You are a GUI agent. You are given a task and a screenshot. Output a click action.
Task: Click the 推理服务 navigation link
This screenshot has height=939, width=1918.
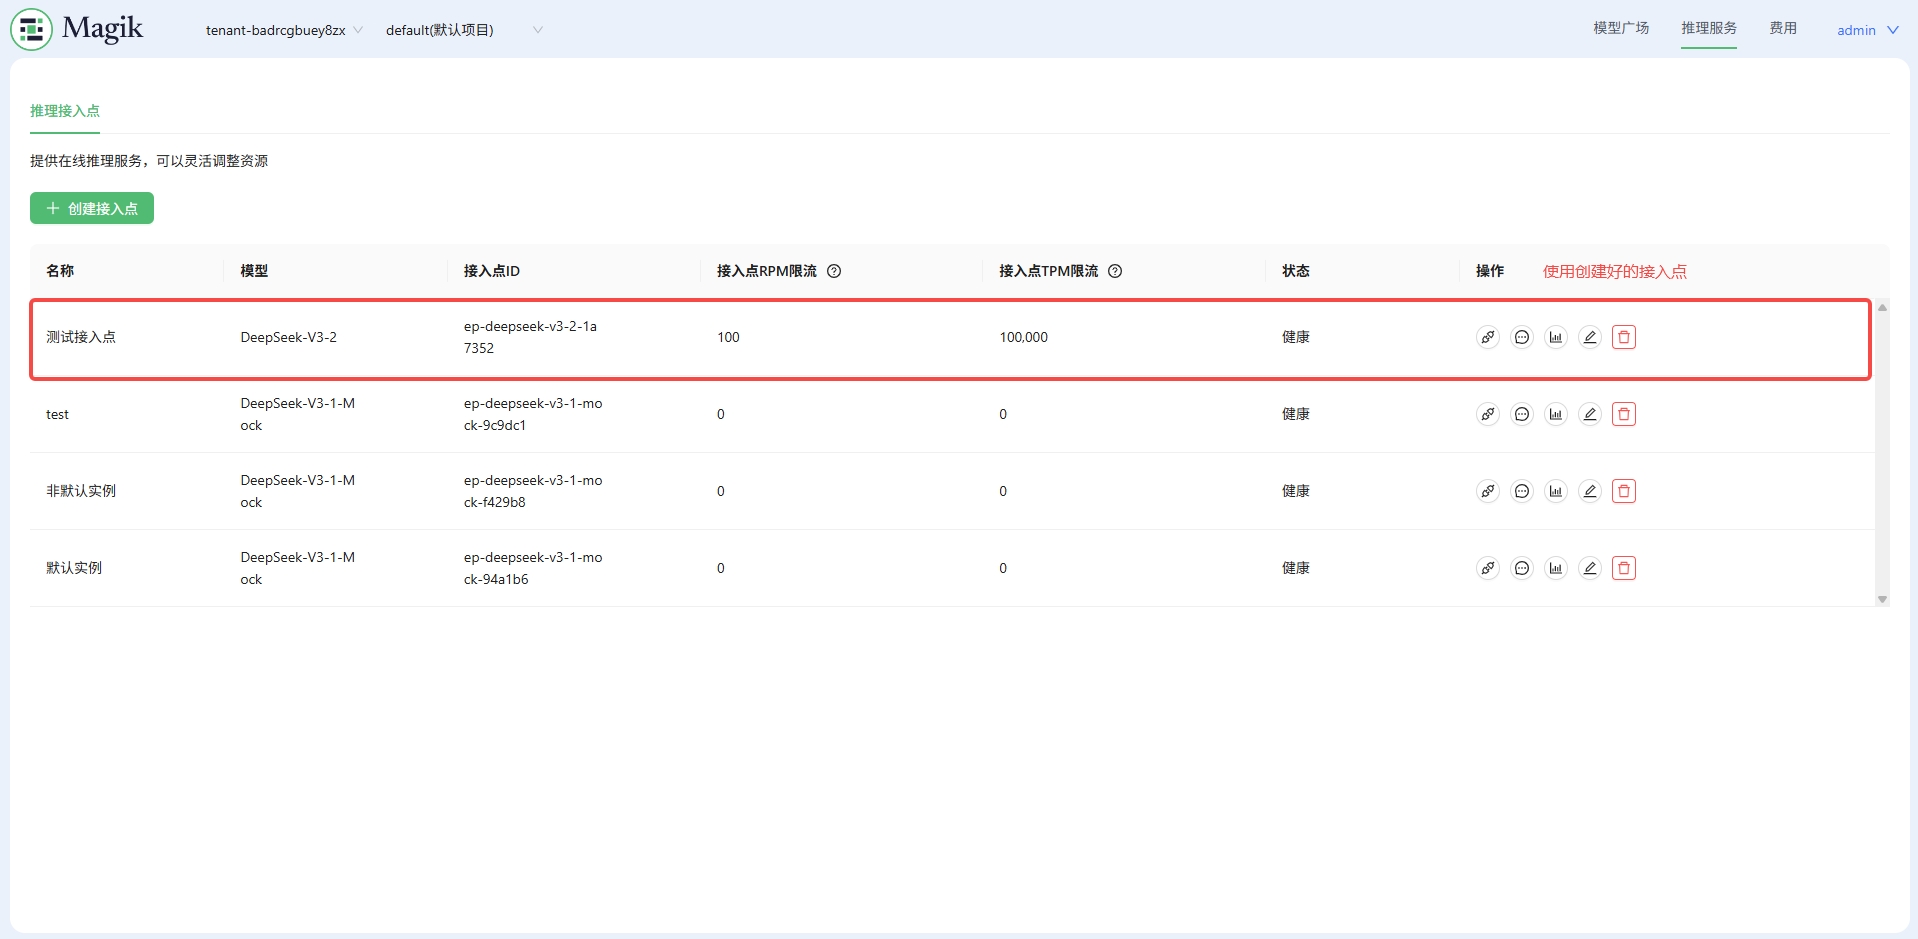pyautogui.click(x=1709, y=28)
